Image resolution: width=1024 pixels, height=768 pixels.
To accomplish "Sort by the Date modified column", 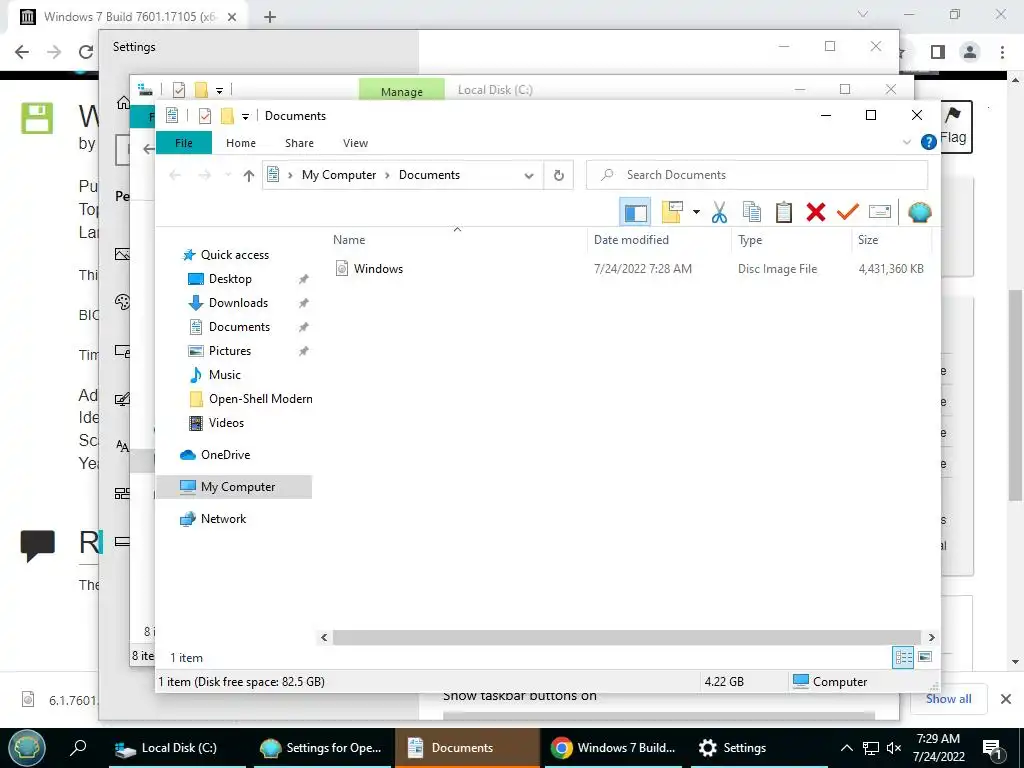I will [631, 240].
